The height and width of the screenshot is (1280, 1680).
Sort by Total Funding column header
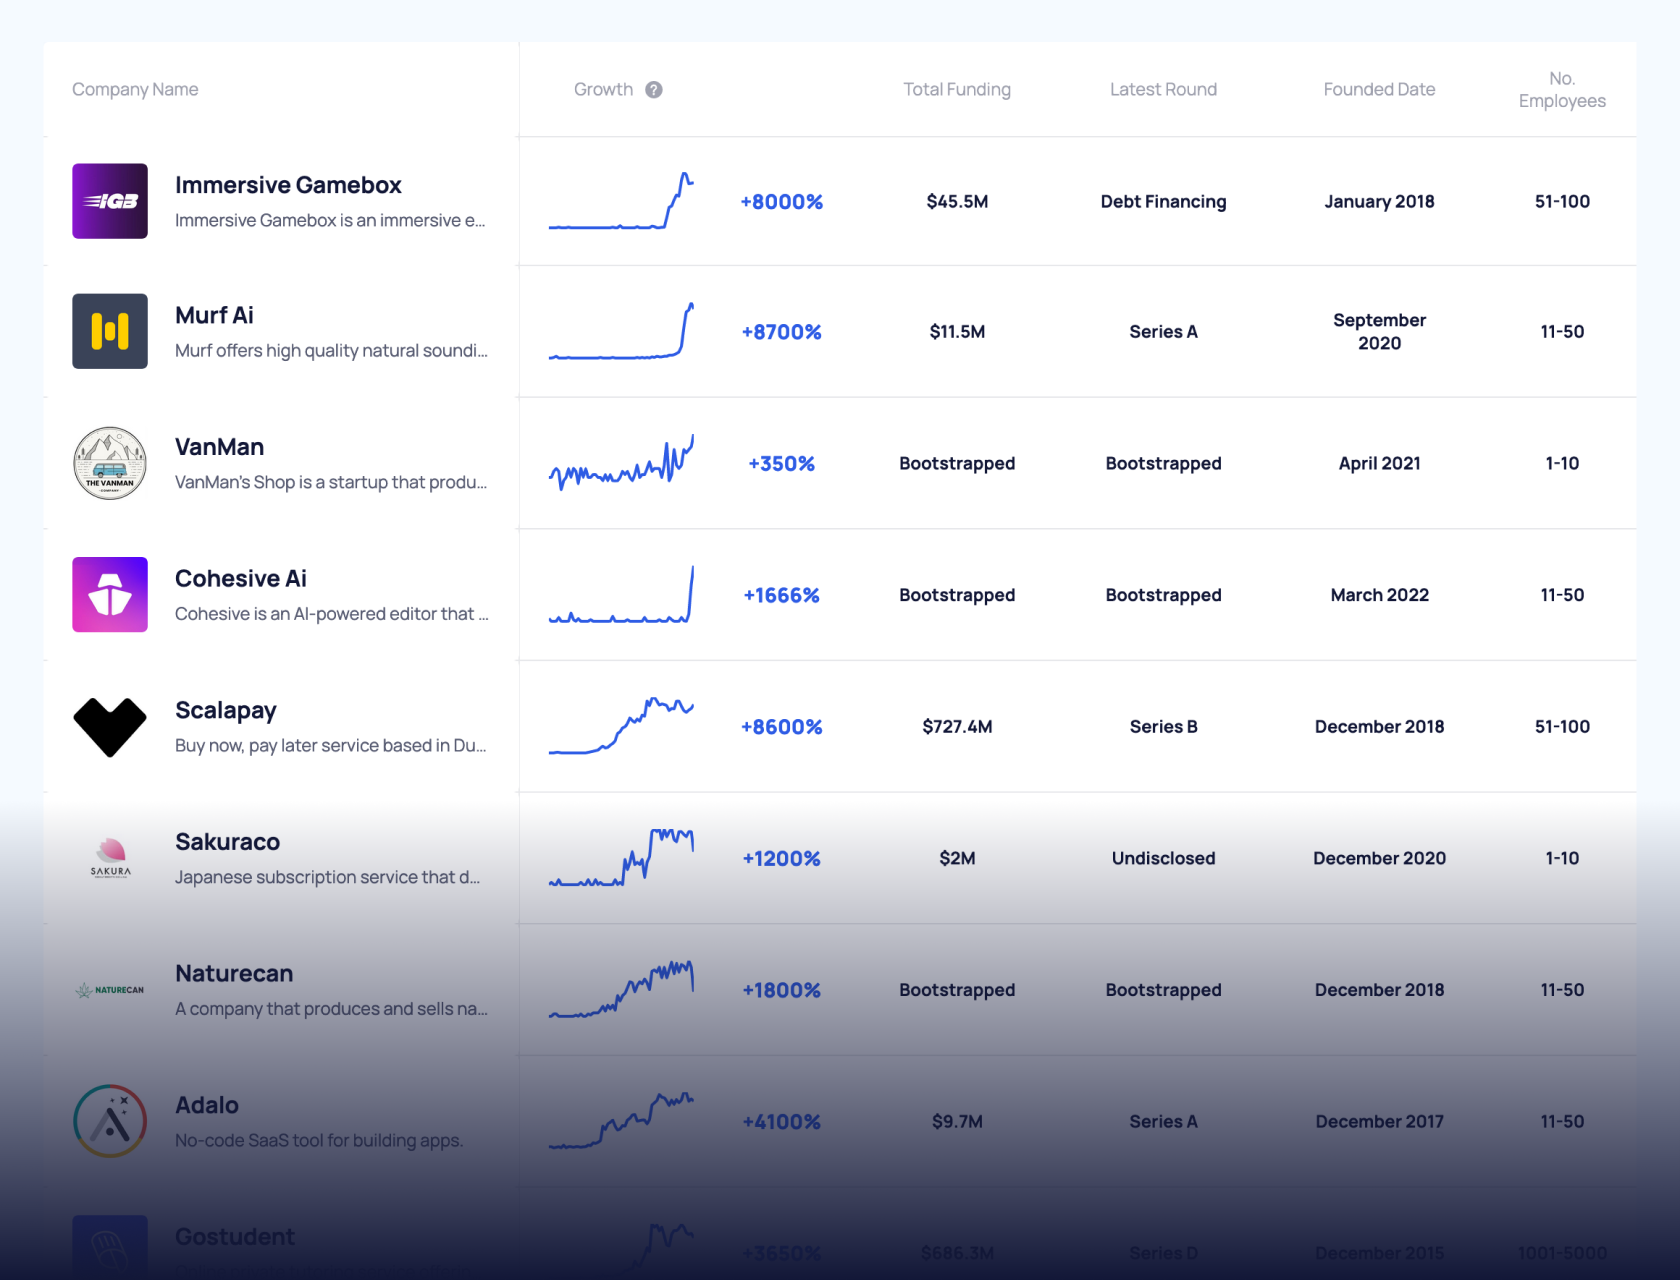[x=957, y=90]
